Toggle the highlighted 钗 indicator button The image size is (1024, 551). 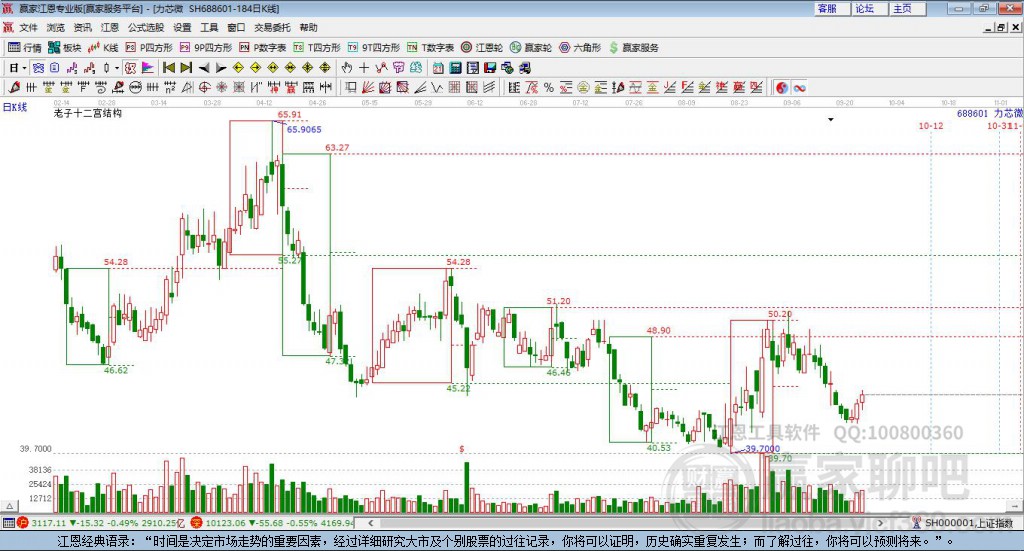coord(131,68)
